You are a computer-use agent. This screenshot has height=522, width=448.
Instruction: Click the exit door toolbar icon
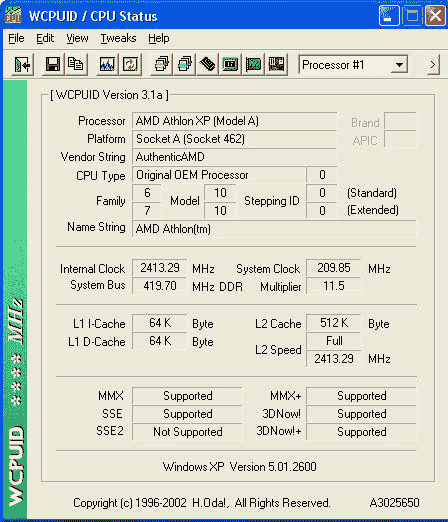click(x=22, y=64)
